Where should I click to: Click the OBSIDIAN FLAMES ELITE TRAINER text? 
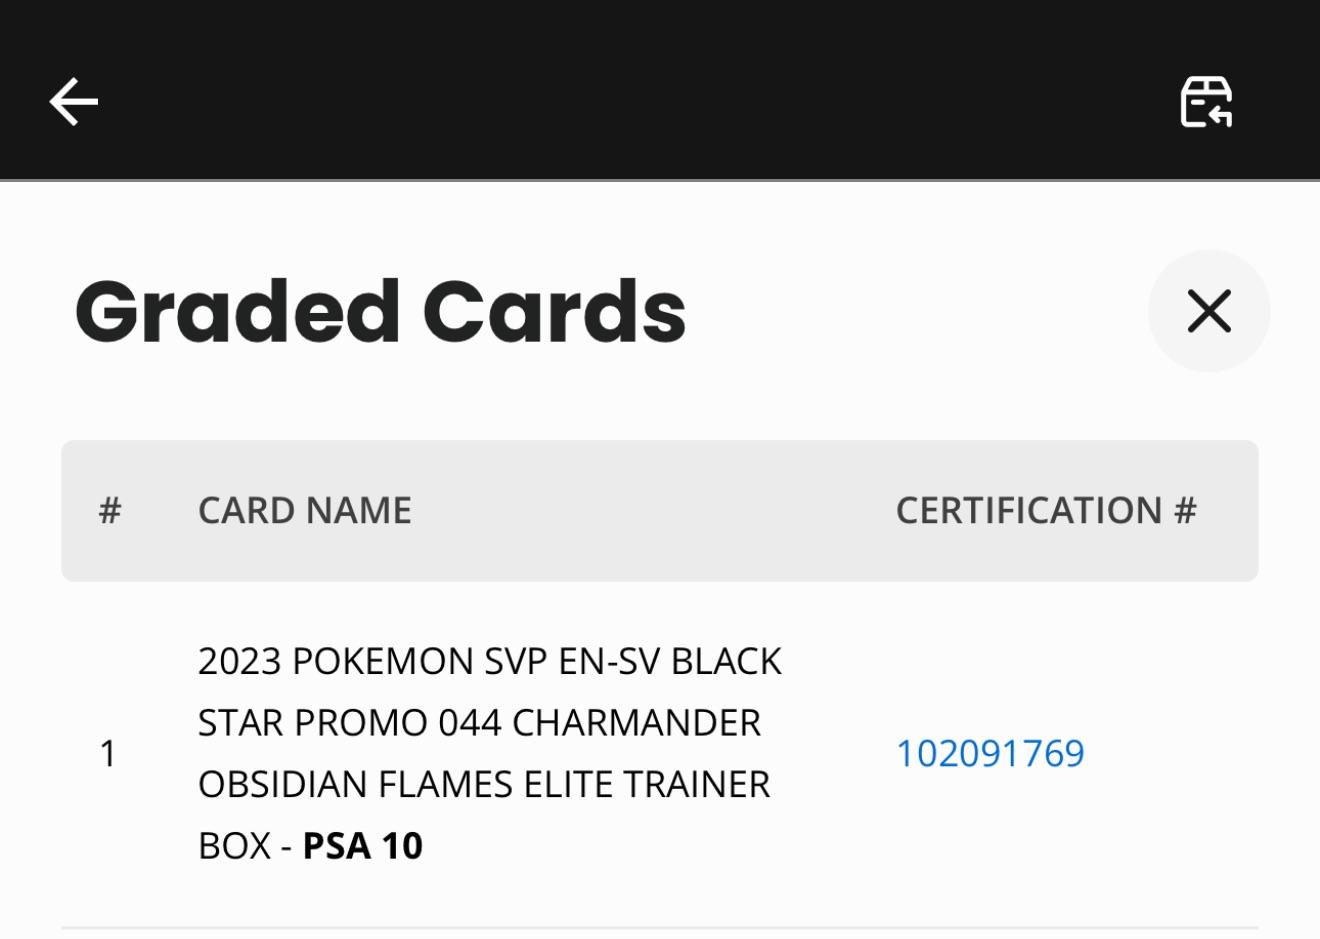pos(484,785)
